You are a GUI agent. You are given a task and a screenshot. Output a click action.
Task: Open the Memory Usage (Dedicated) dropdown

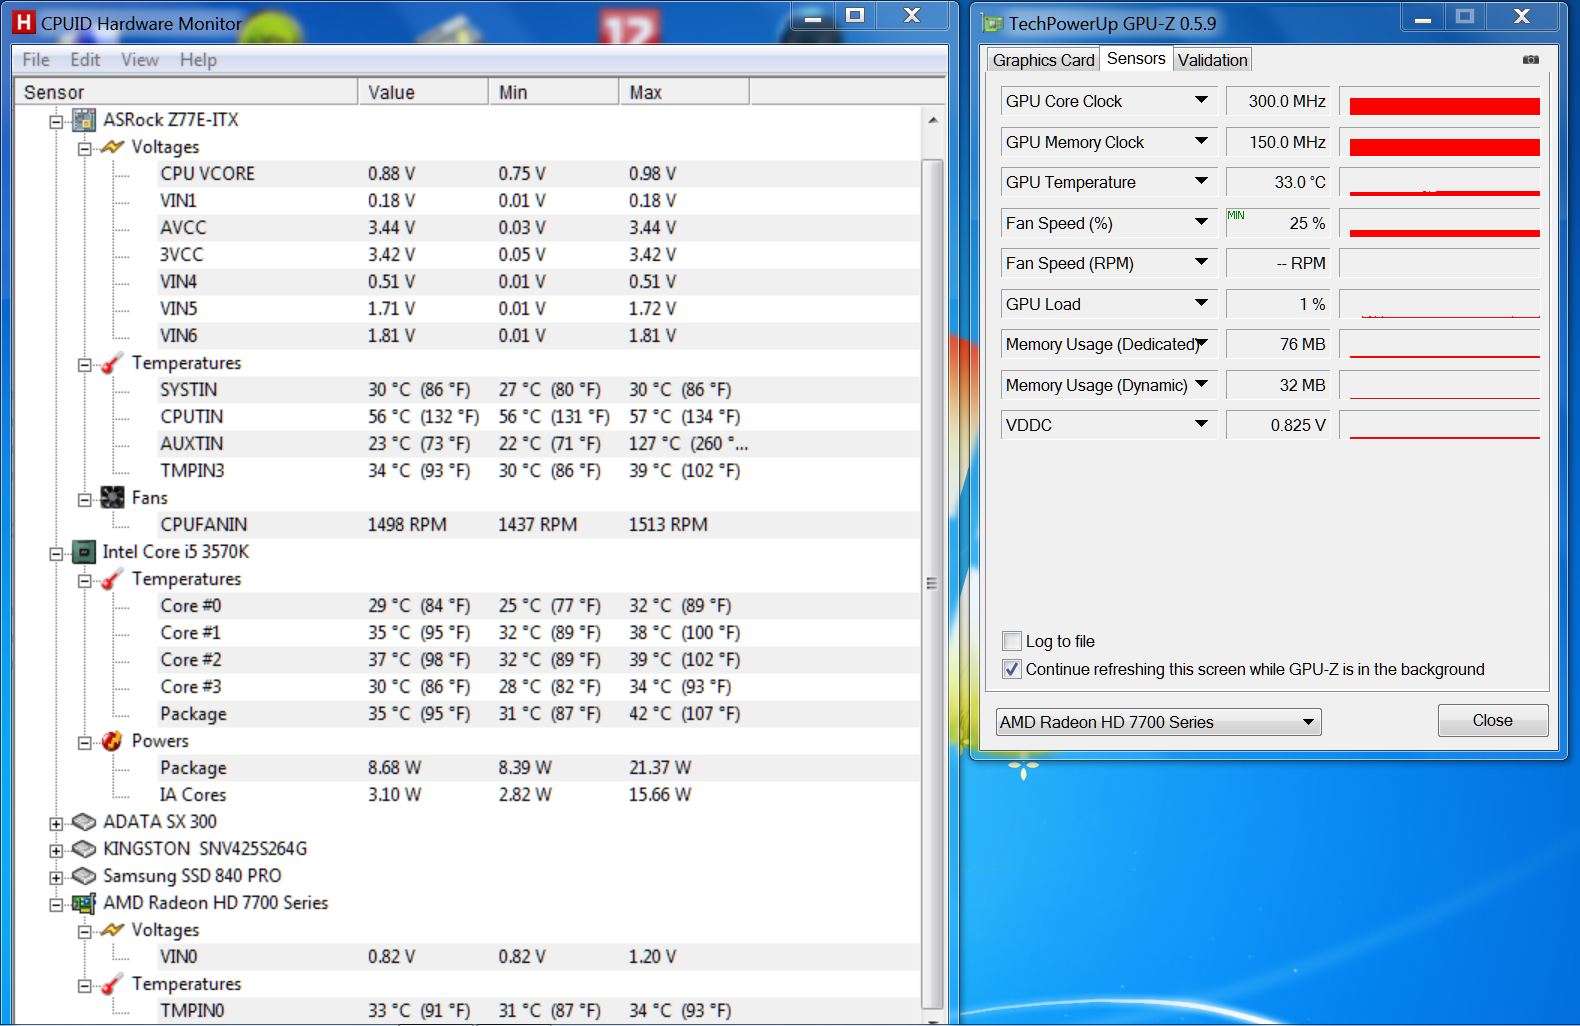click(1202, 343)
